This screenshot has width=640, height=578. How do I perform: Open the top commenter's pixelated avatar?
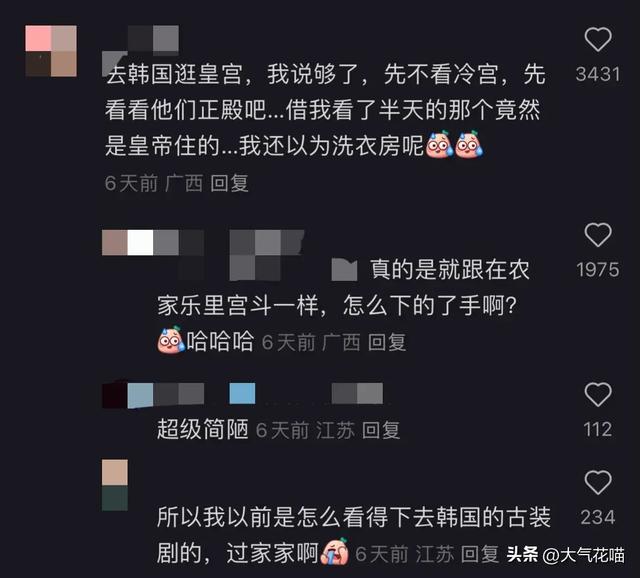51,51
